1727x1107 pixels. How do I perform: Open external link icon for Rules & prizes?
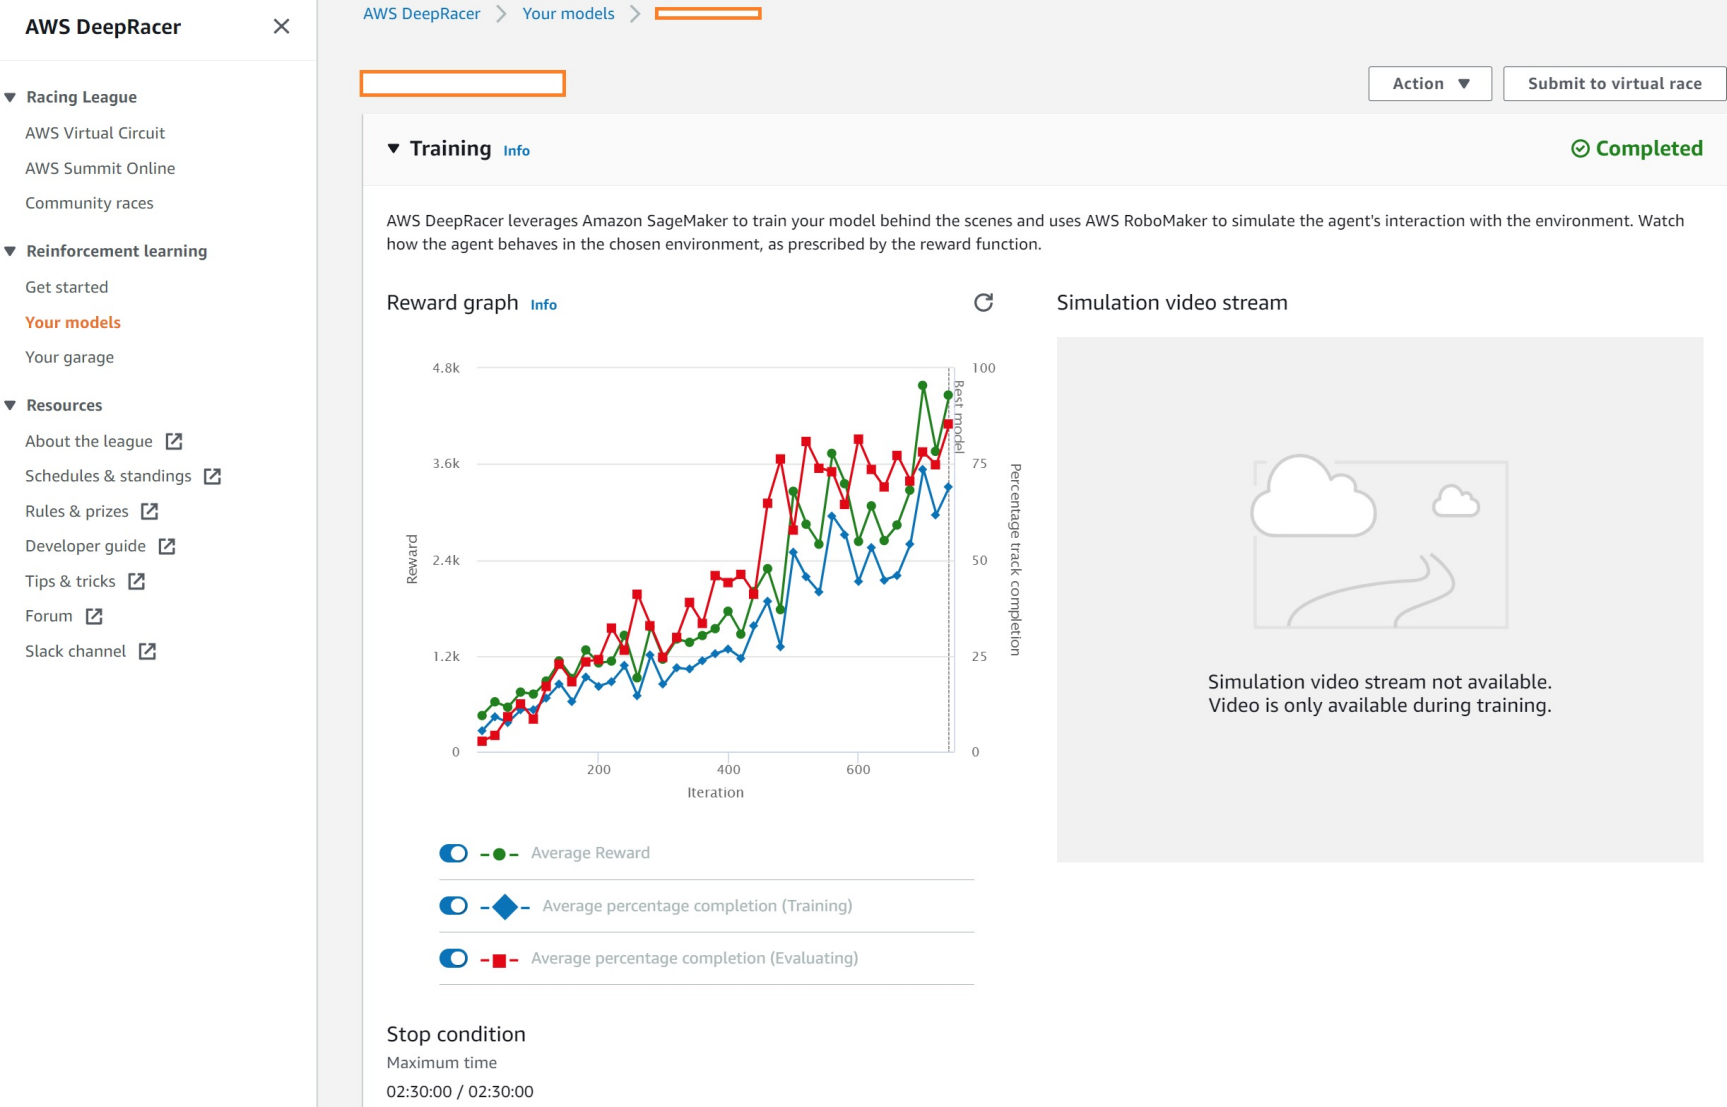point(150,511)
